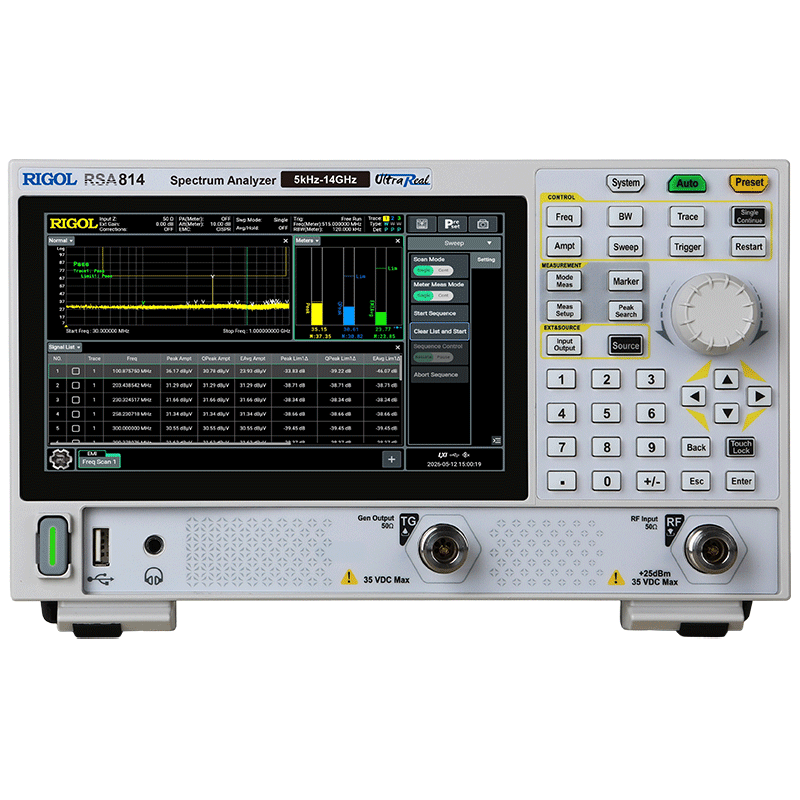Push the Trigger key

(x=687, y=247)
